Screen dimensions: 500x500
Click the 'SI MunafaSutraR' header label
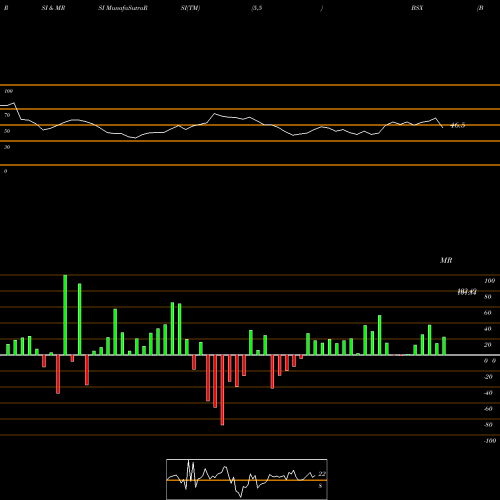(123, 8)
